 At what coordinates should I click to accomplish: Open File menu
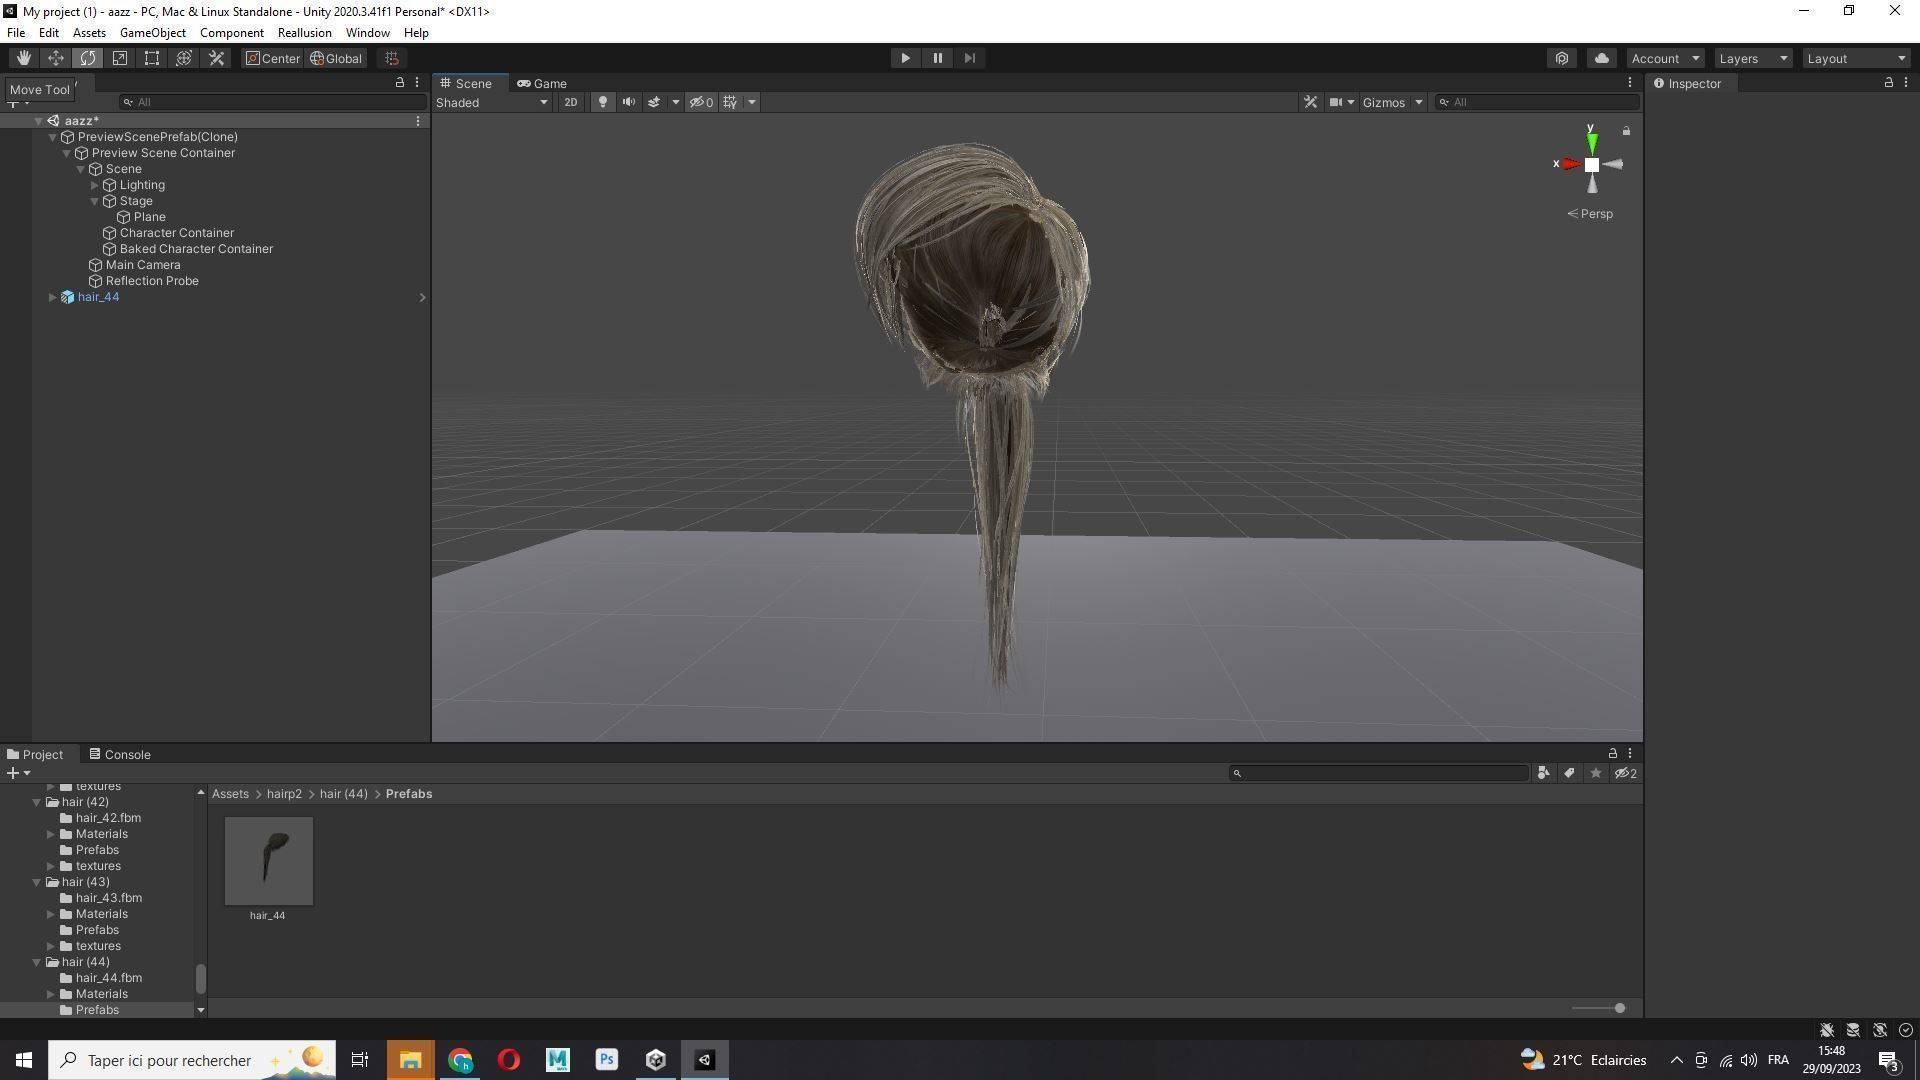pyautogui.click(x=16, y=33)
